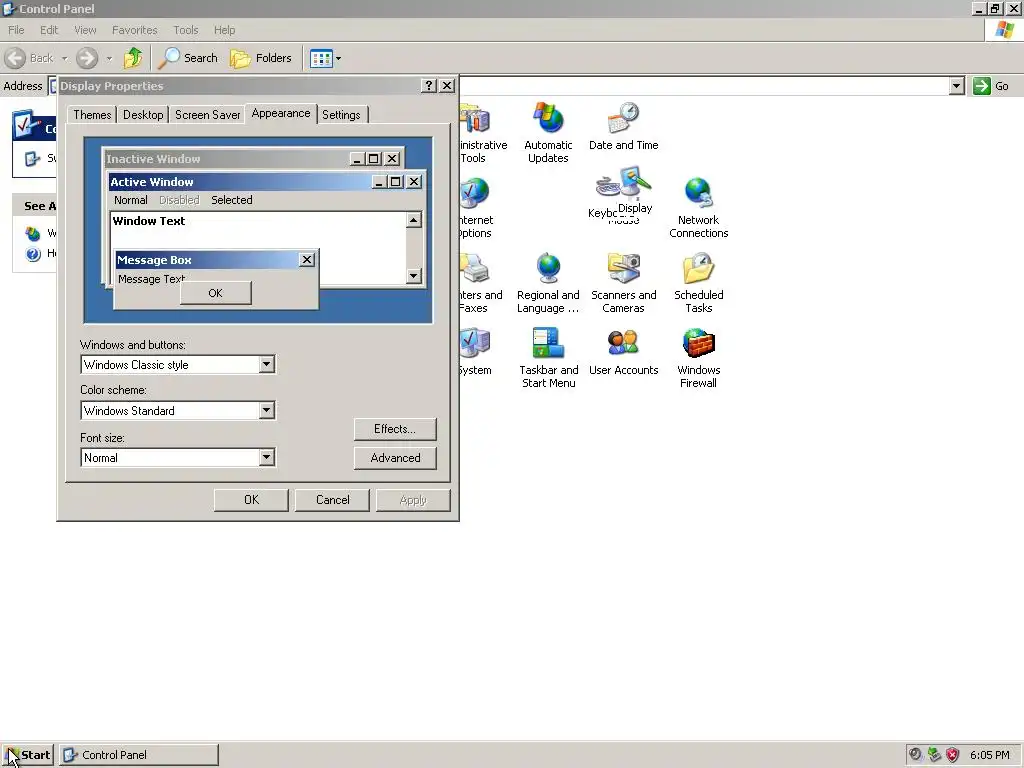1024x768 pixels.
Task: Click the Go button by address bar
Action: coord(991,86)
